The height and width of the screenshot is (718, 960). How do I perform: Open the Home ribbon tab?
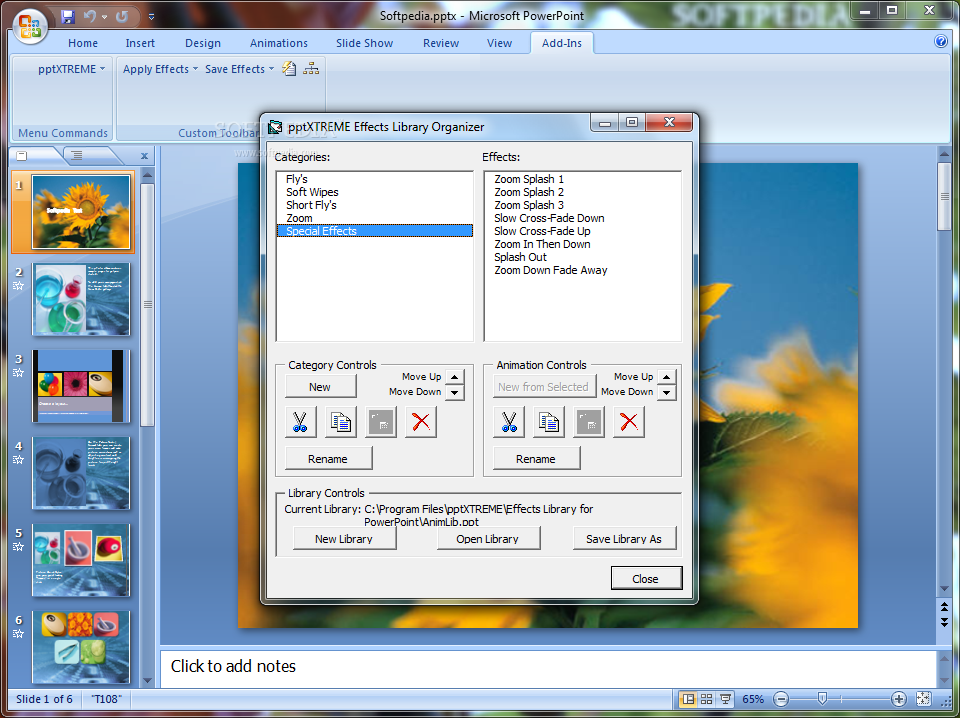(83, 43)
